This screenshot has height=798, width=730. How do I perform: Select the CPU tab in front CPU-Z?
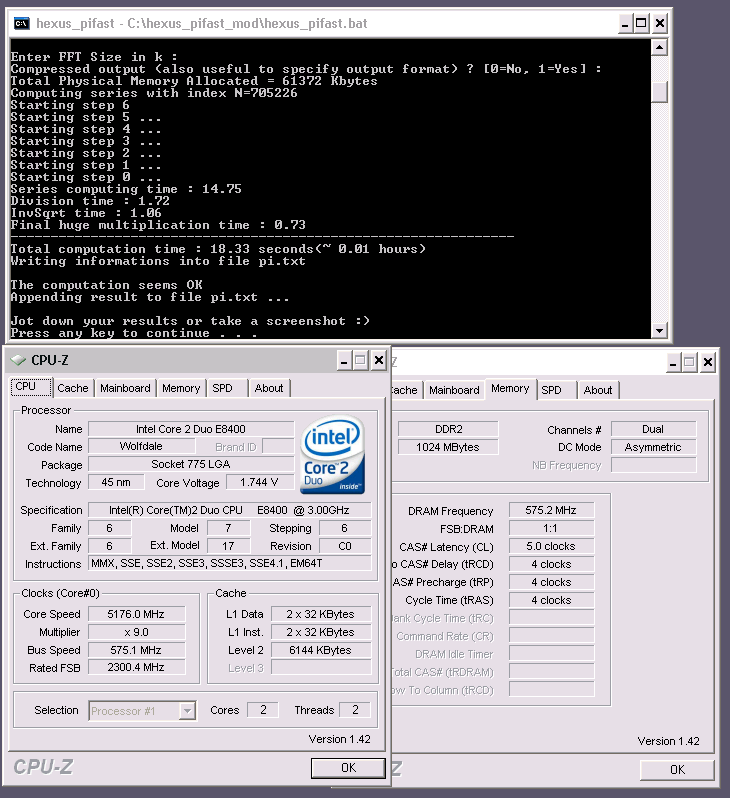(31, 387)
